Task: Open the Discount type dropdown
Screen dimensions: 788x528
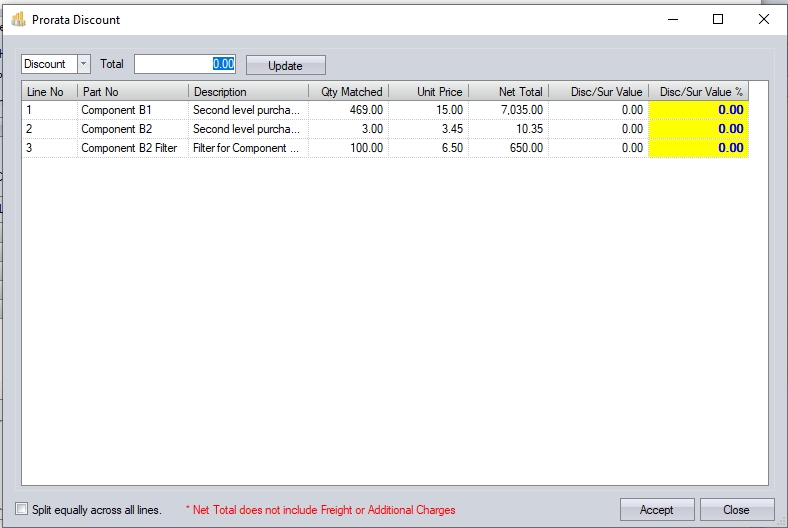Action: click(83, 64)
